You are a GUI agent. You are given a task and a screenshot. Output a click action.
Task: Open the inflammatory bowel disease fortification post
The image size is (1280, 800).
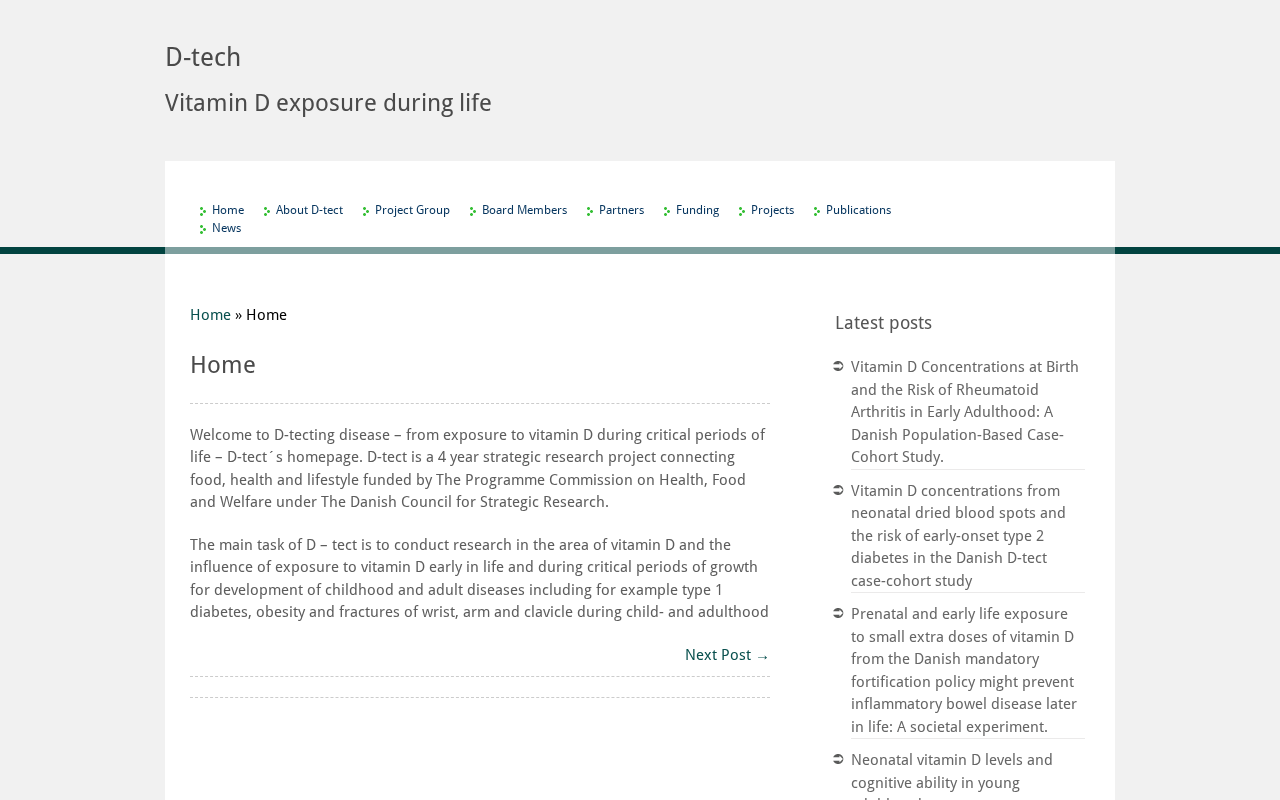(x=963, y=670)
